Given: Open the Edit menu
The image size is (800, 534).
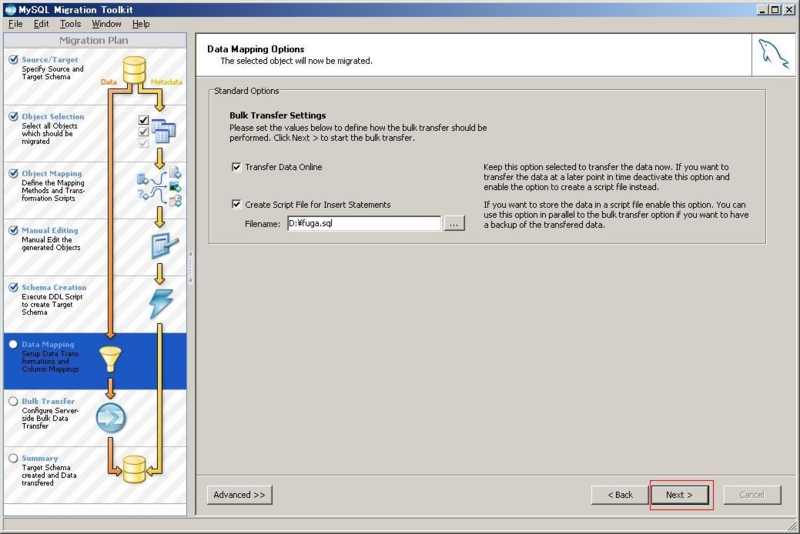Looking at the screenshot, I should pos(41,24).
